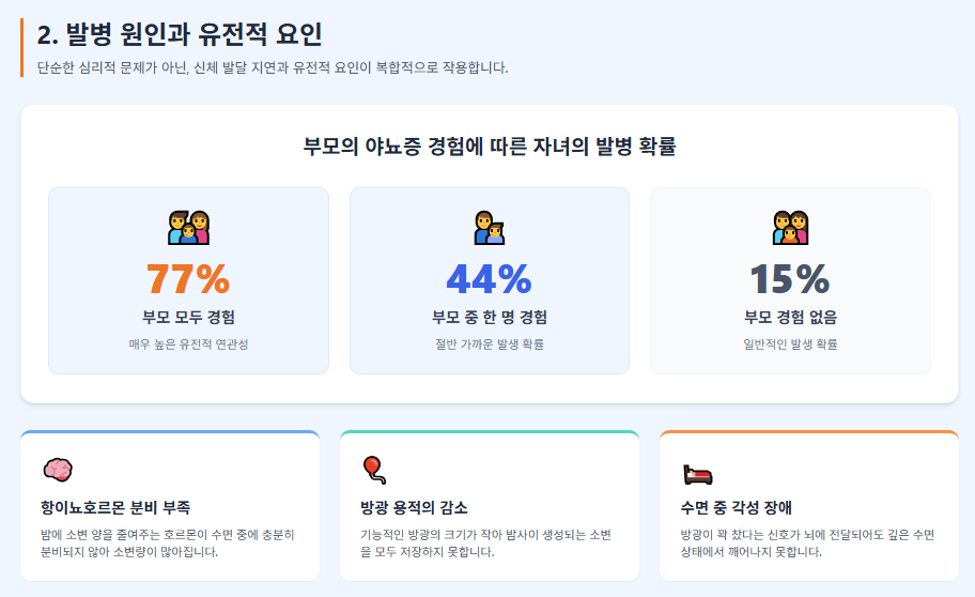Click the two-parent family emoji icon
The width and height of the screenshot is (975, 597).
pos(188,228)
